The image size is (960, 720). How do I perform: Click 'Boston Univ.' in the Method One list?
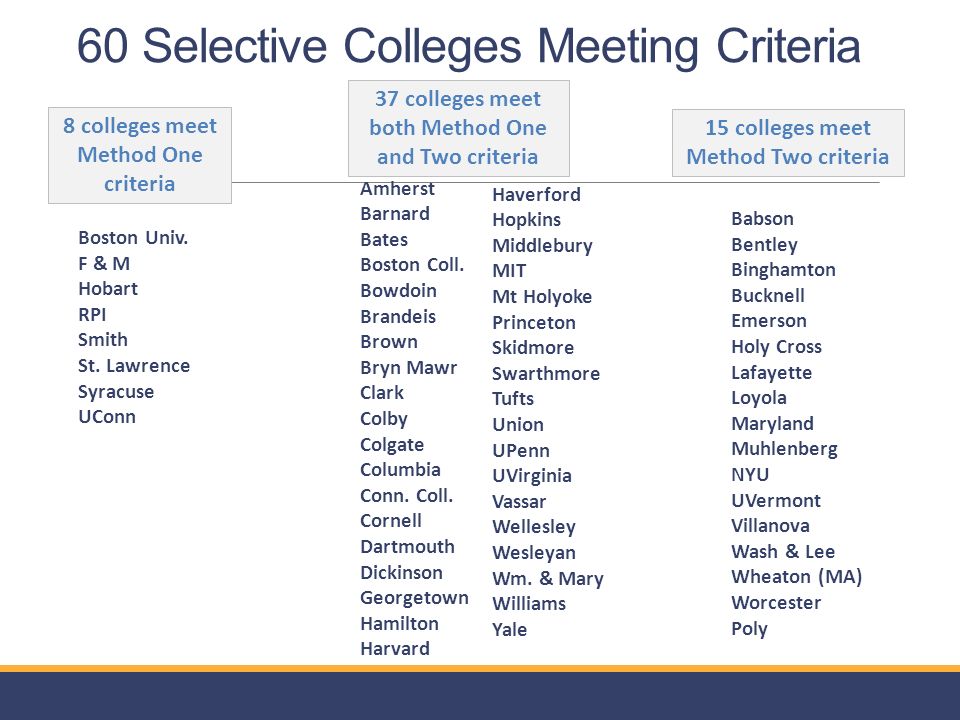133,238
